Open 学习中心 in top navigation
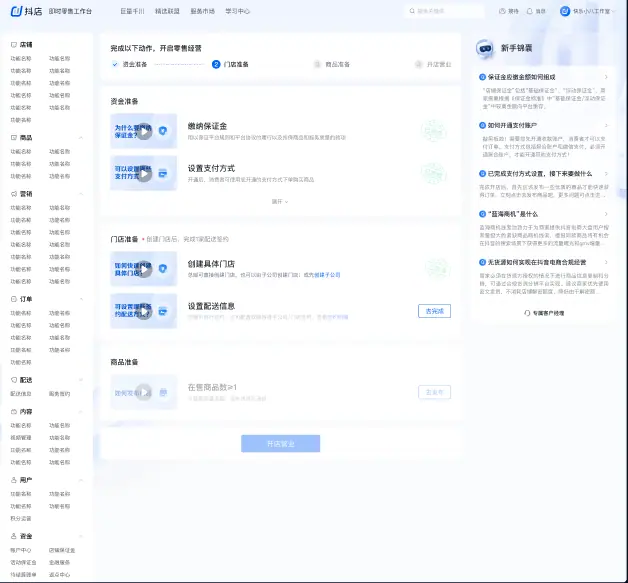The image size is (628, 583). (238, 11)
